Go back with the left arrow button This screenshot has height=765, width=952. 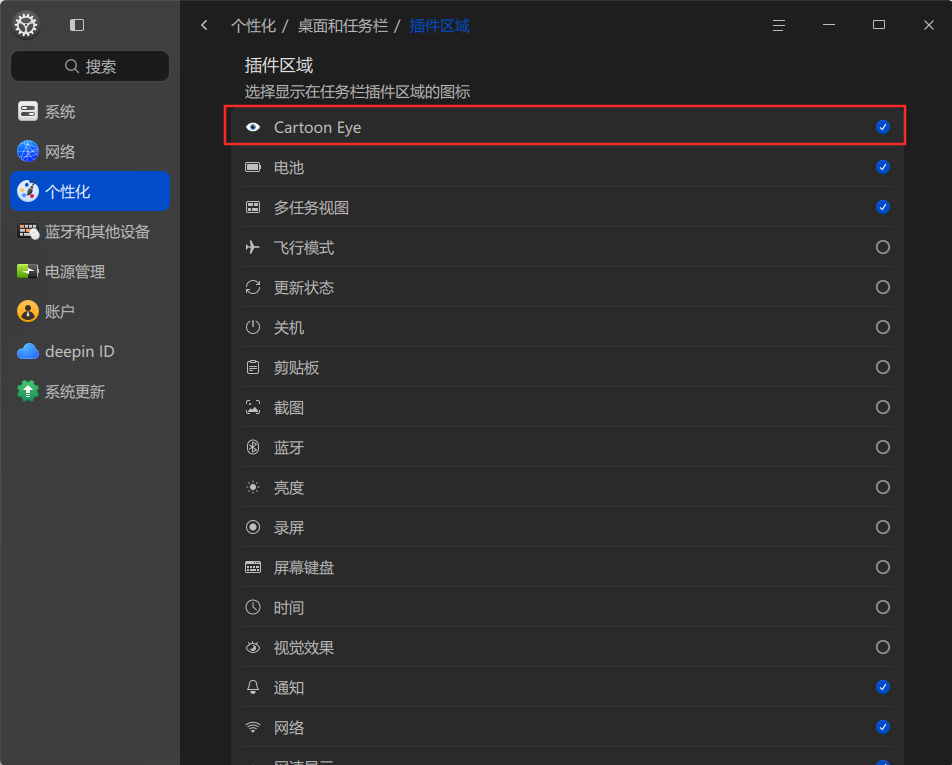click(205, 25)
